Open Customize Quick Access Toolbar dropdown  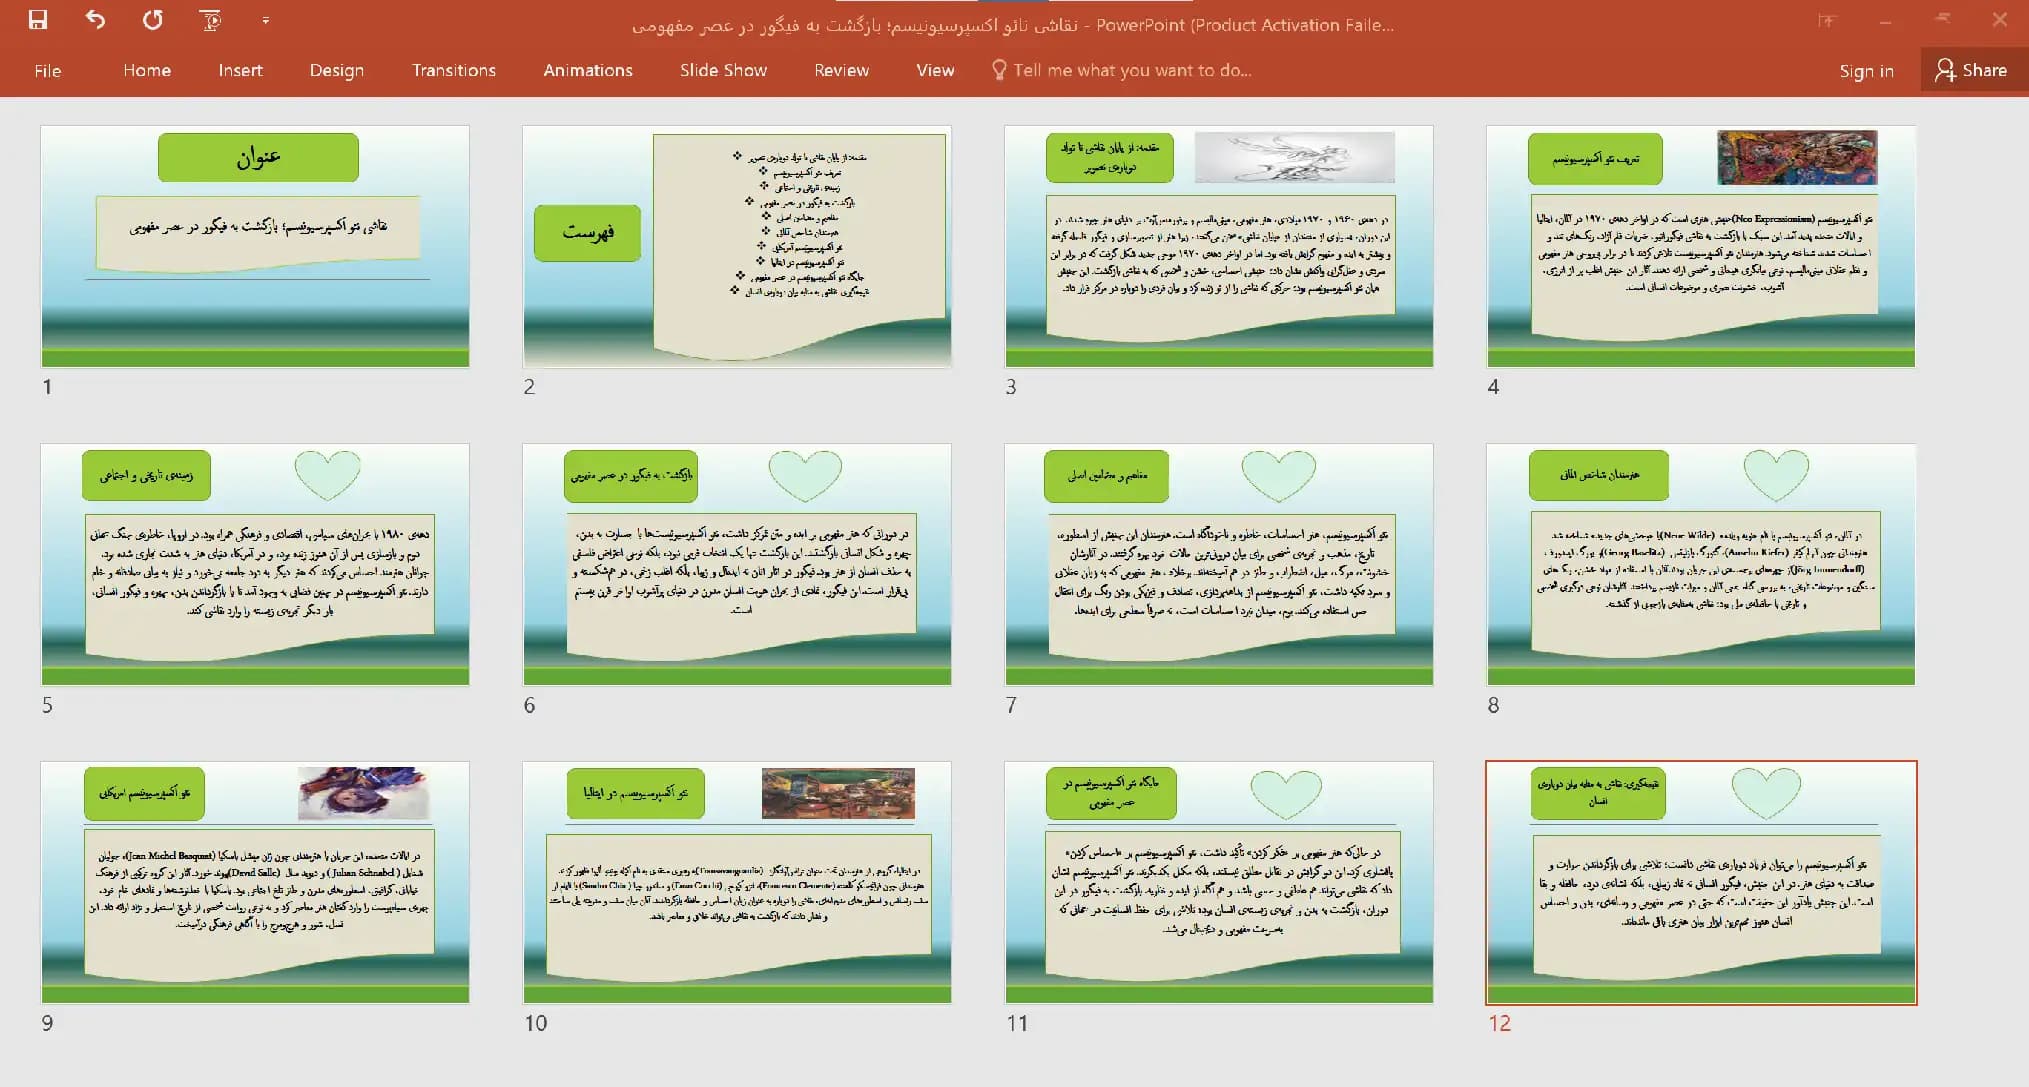pyautogui.click(x=265, y=20)
